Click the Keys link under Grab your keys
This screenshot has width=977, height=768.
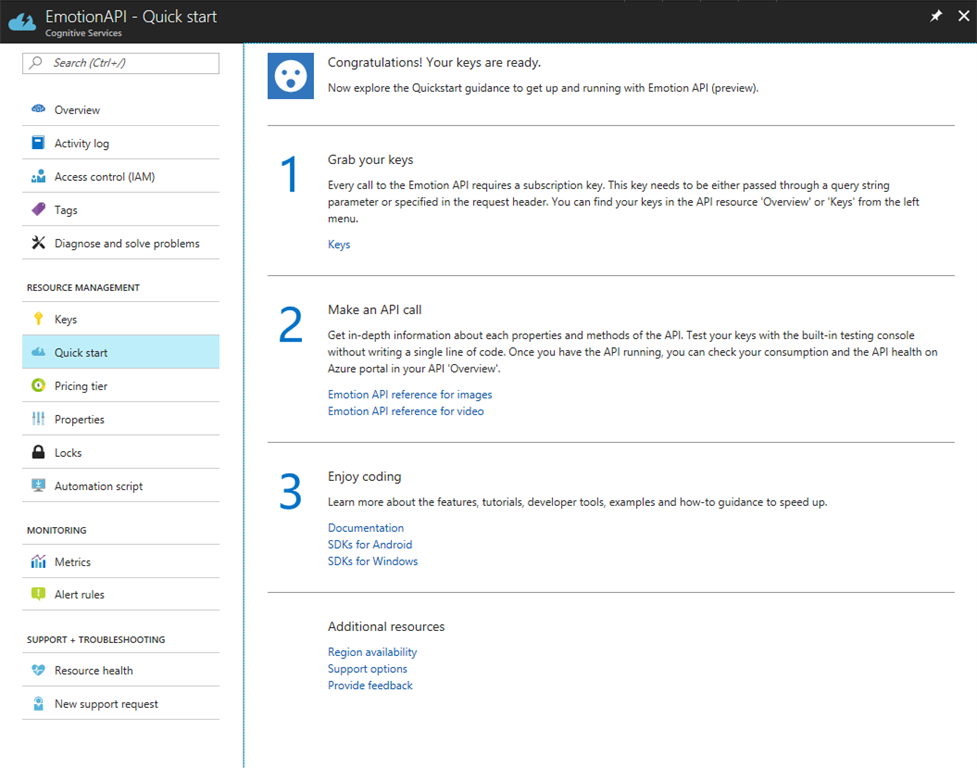point(339,244)
